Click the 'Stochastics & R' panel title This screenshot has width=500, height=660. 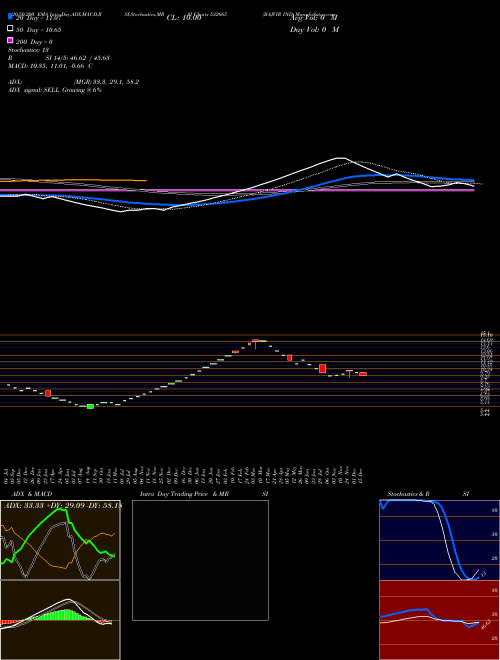tap(408, 494)
